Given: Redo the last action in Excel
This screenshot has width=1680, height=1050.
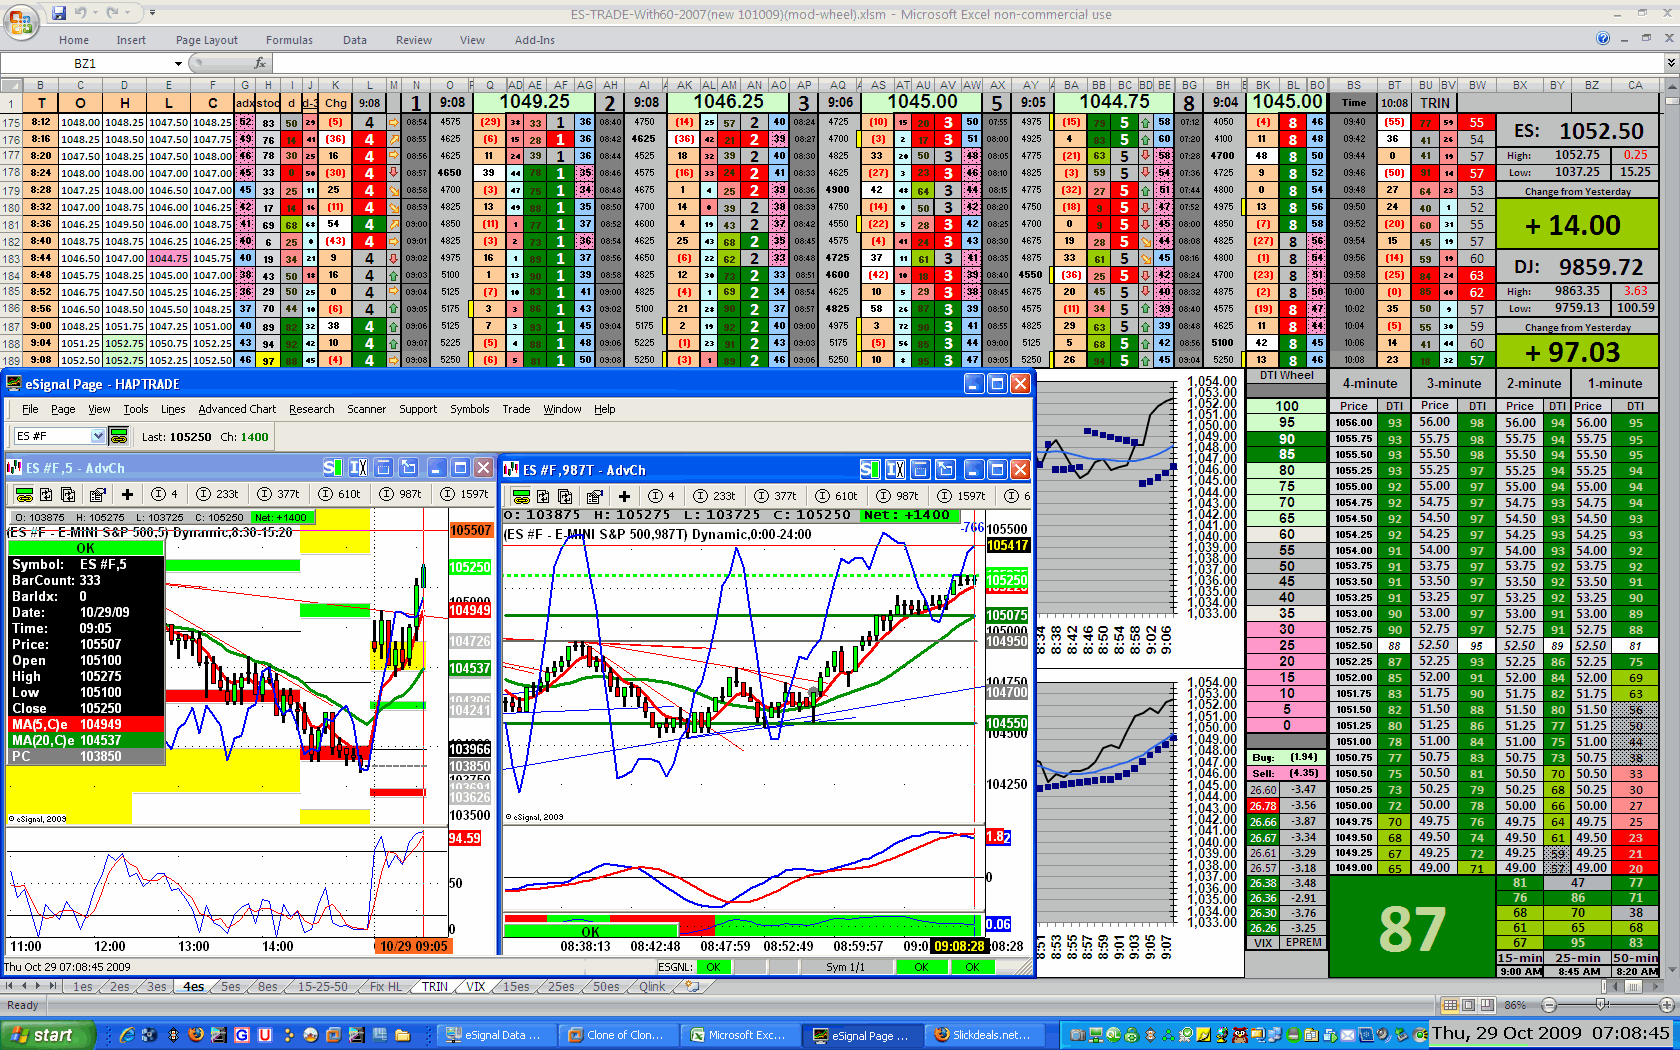Looking at the screenshot, I should point(112,13).
